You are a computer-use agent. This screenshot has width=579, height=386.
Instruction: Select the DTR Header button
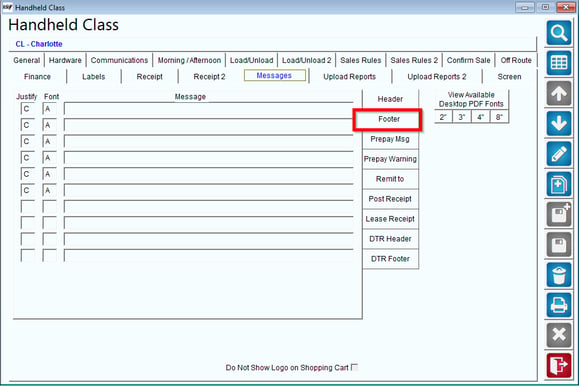pos(390,239)
